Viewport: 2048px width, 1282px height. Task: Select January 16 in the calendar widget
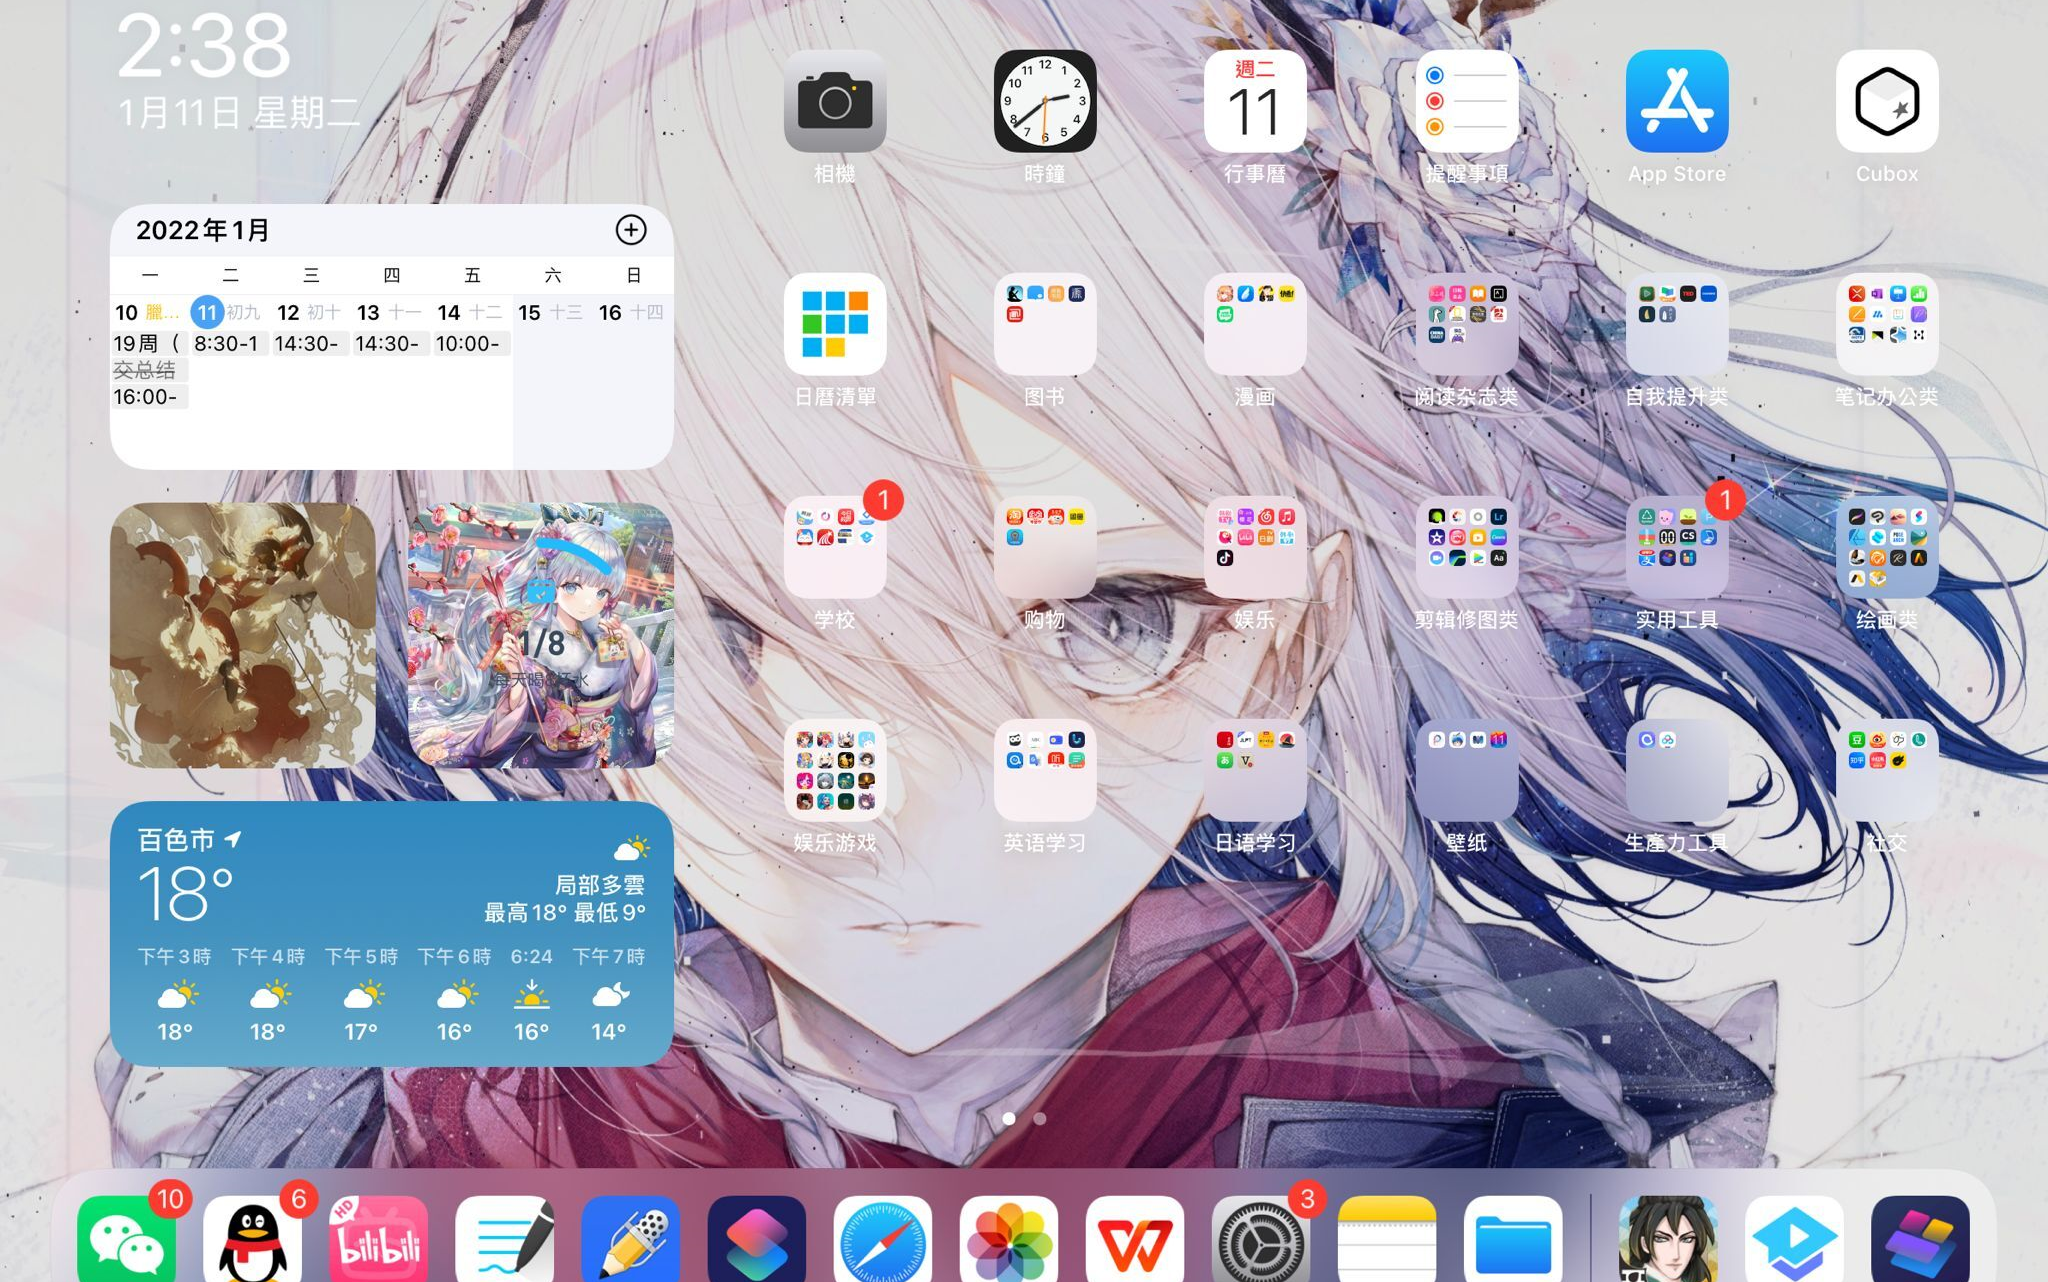610,312
